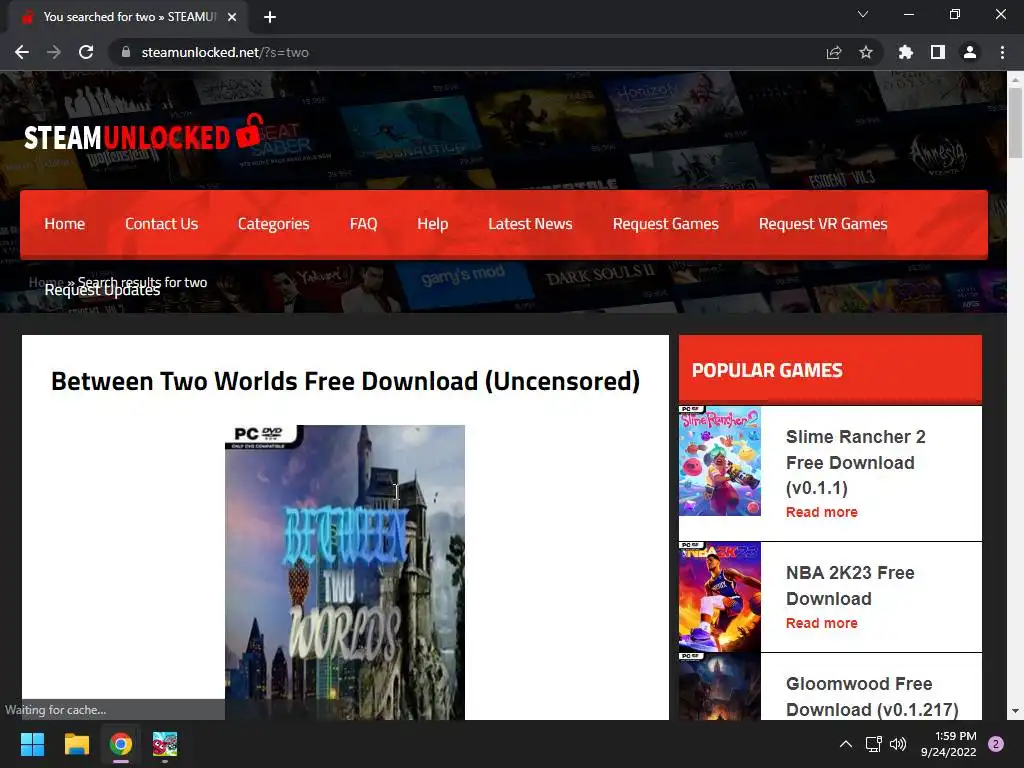1024x768 pixels.
Task: Click the Chrome taskbar icon
Action: pyautogui.click(x=121, y=744)
